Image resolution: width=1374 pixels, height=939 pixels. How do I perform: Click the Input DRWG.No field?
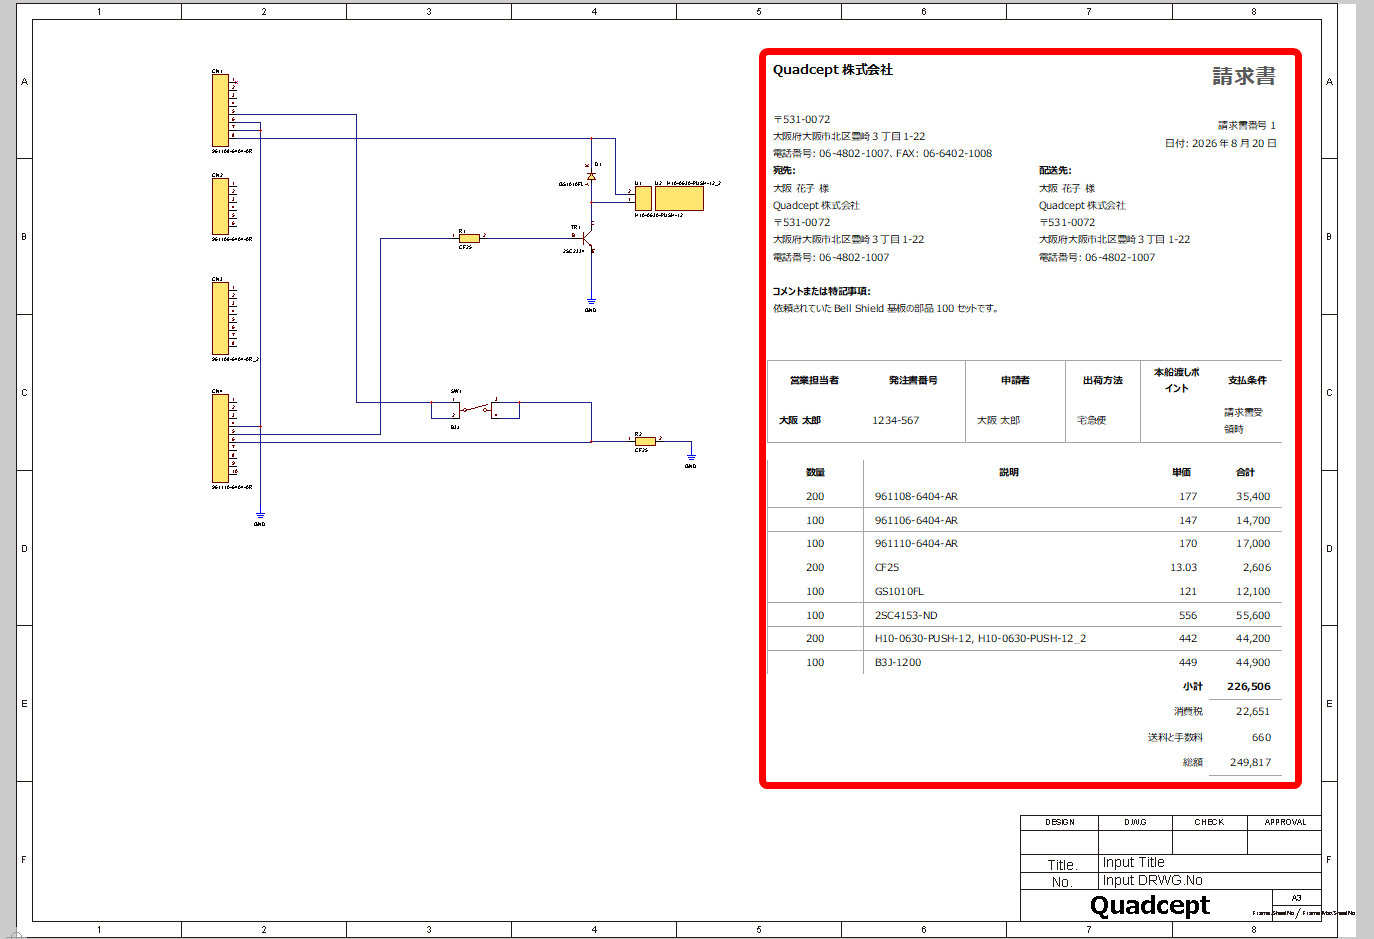1210,881
